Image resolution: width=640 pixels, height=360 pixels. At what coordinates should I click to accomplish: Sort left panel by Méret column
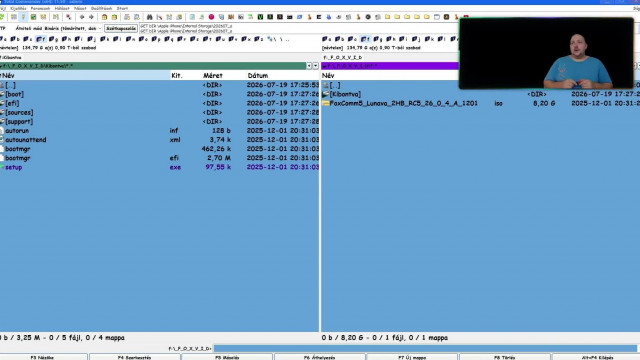pyautogui.click(x=213, y=76)
